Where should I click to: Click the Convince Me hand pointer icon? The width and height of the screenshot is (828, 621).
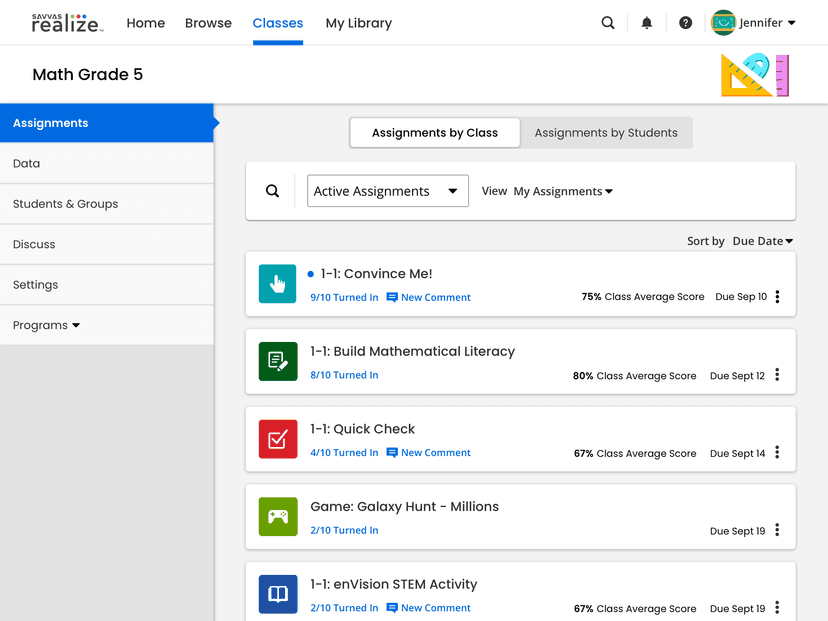pyautogui.click(x=277, y=284)
